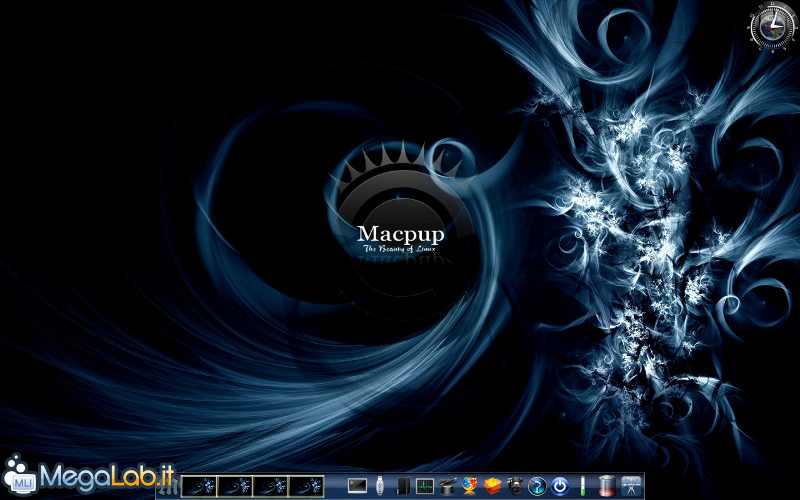800x500 pixels.
Task: Switch to the first virtual desktop
Action: 199,486
